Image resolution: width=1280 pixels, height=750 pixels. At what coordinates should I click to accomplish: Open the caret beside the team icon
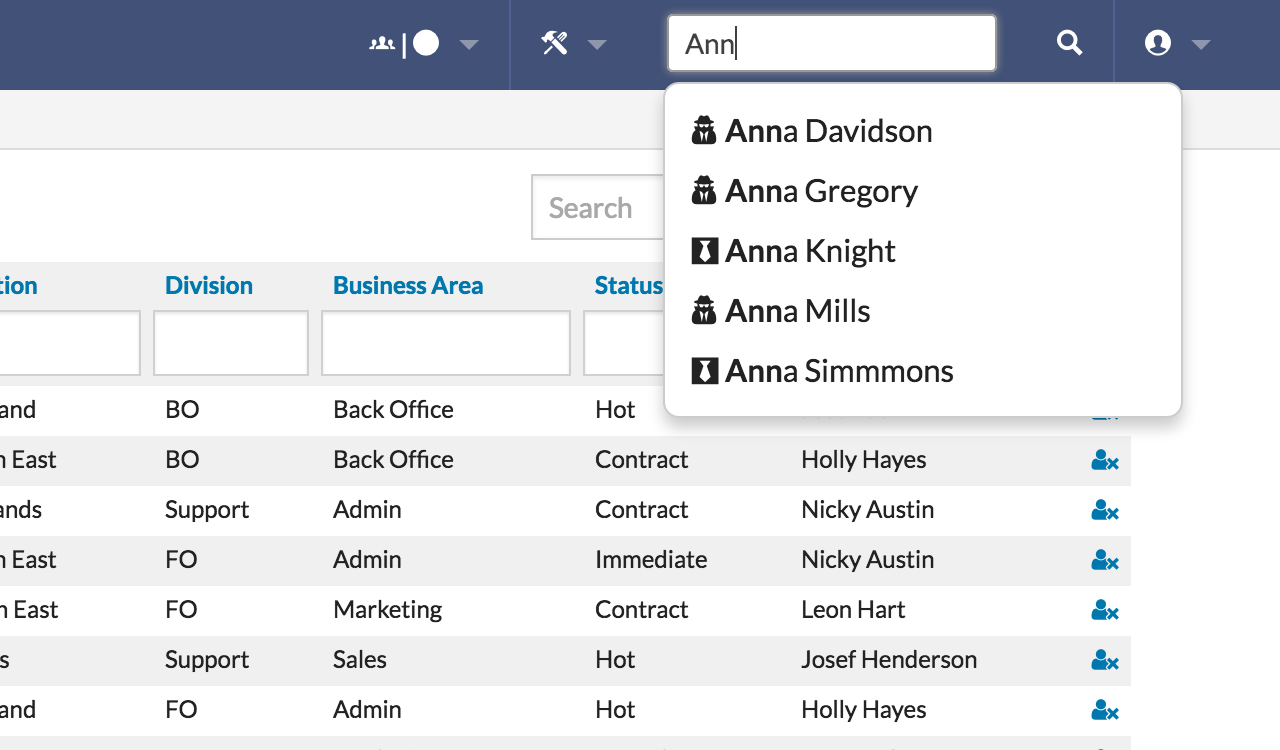point(468,44)
